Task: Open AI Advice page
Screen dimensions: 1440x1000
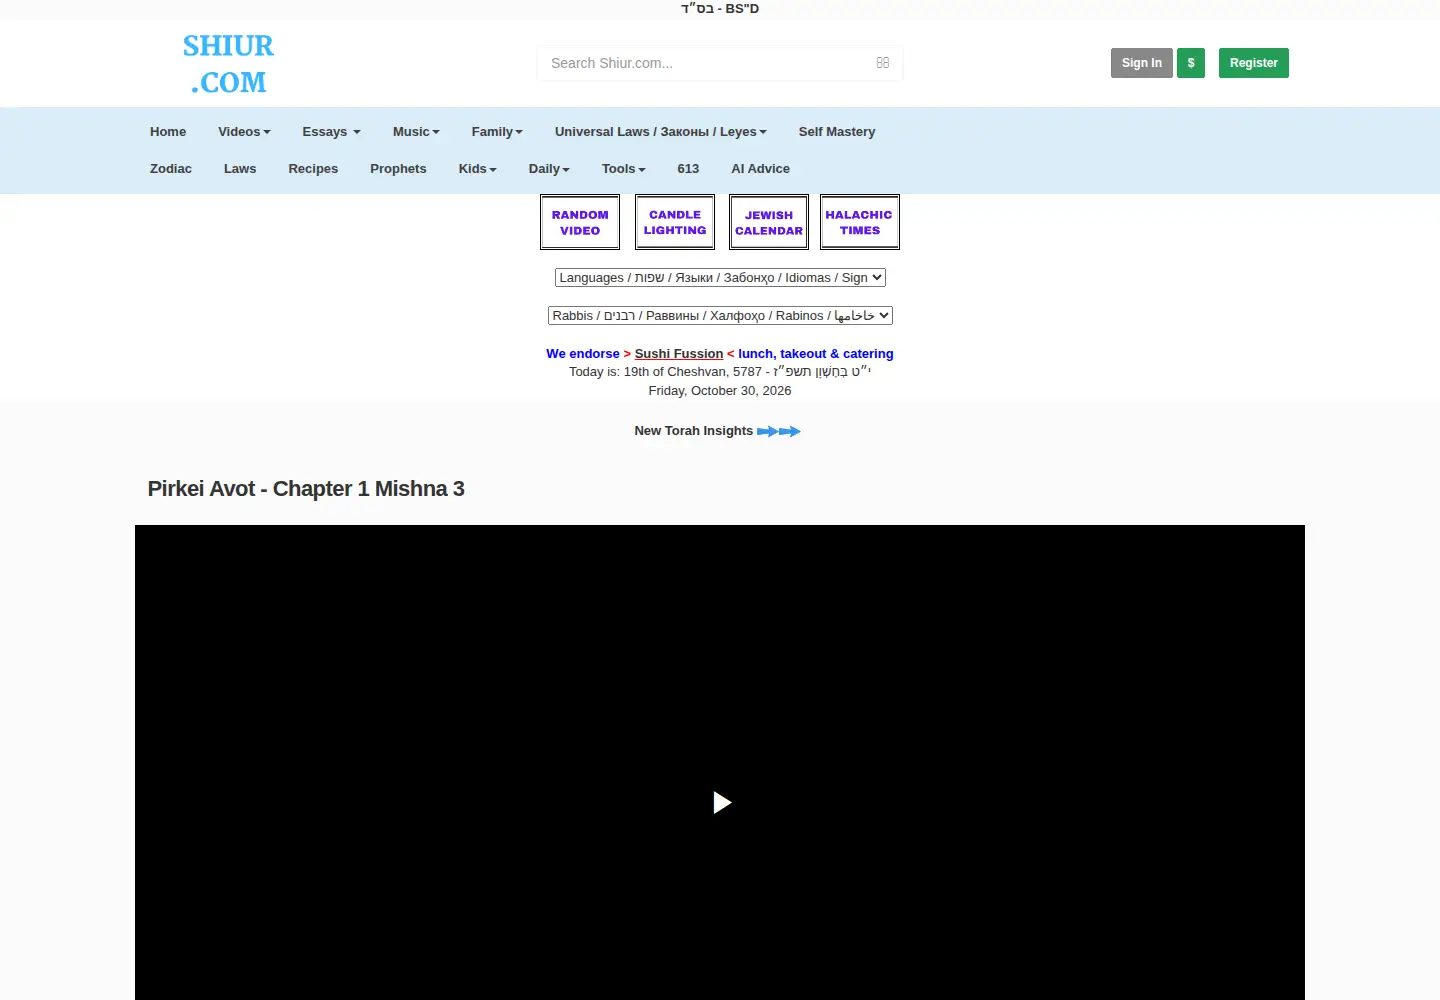Action: (x=760, y=169)
